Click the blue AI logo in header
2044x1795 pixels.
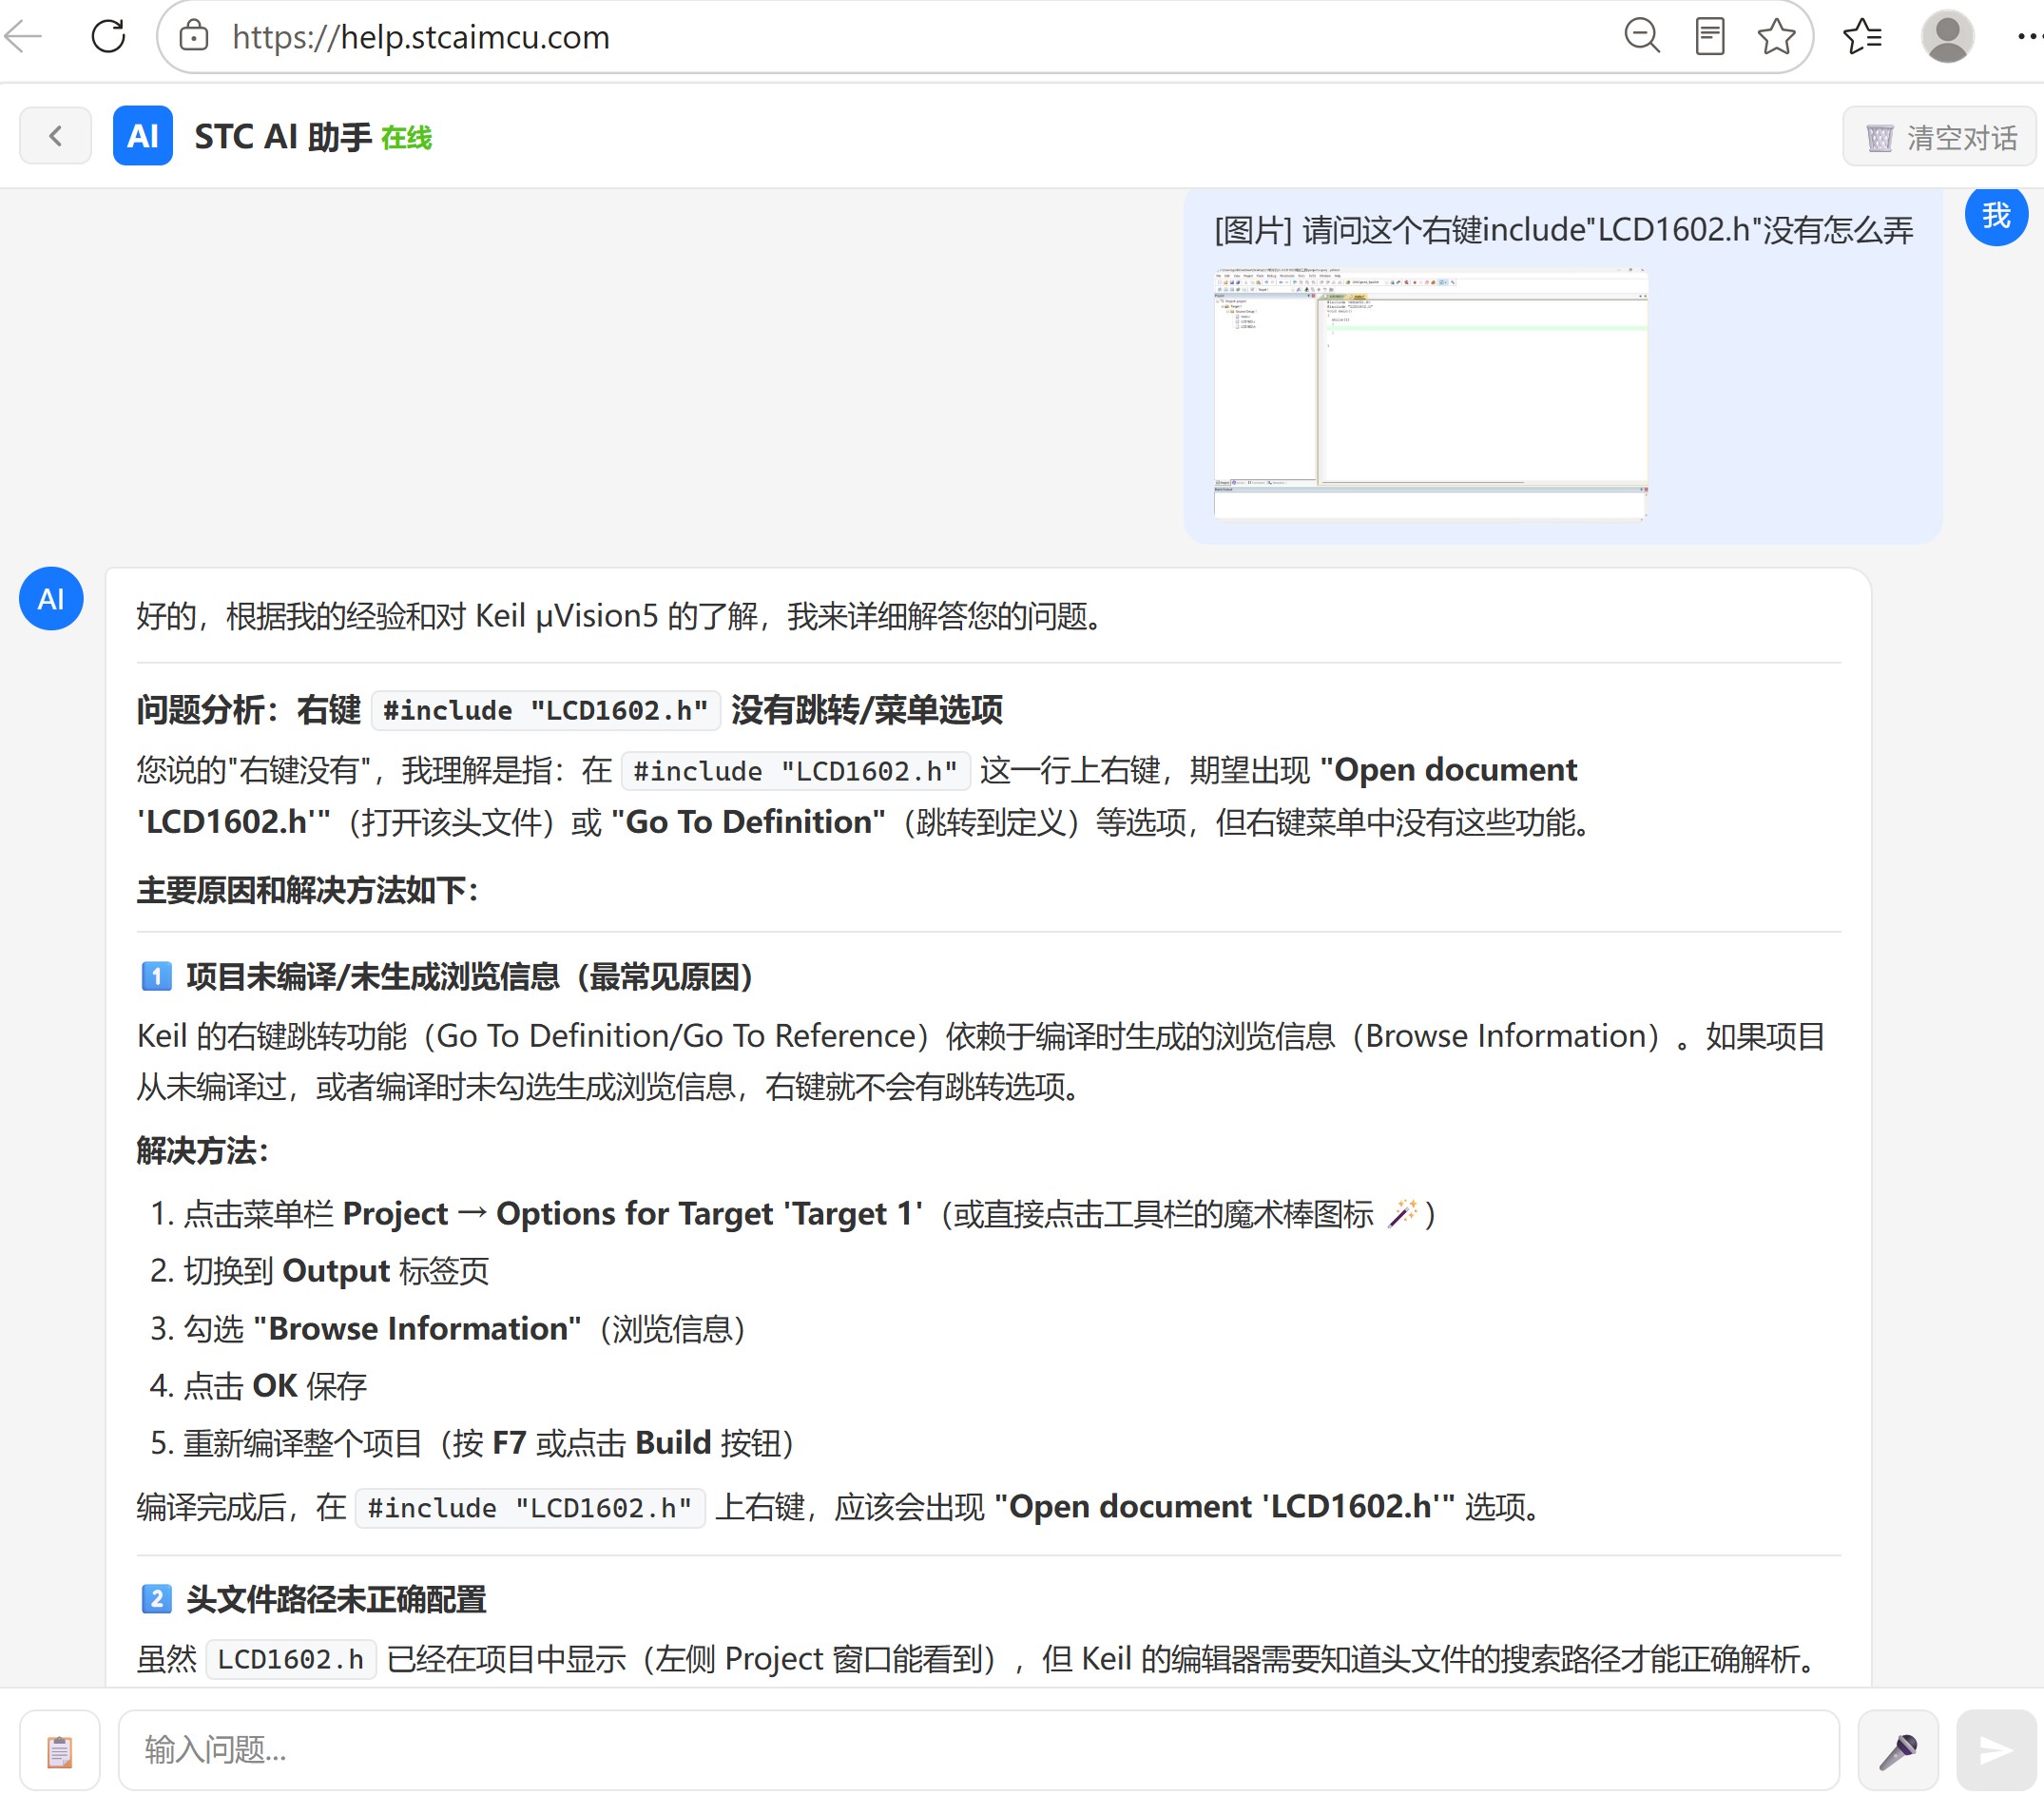pyautogui.click(x=143, y=136)
